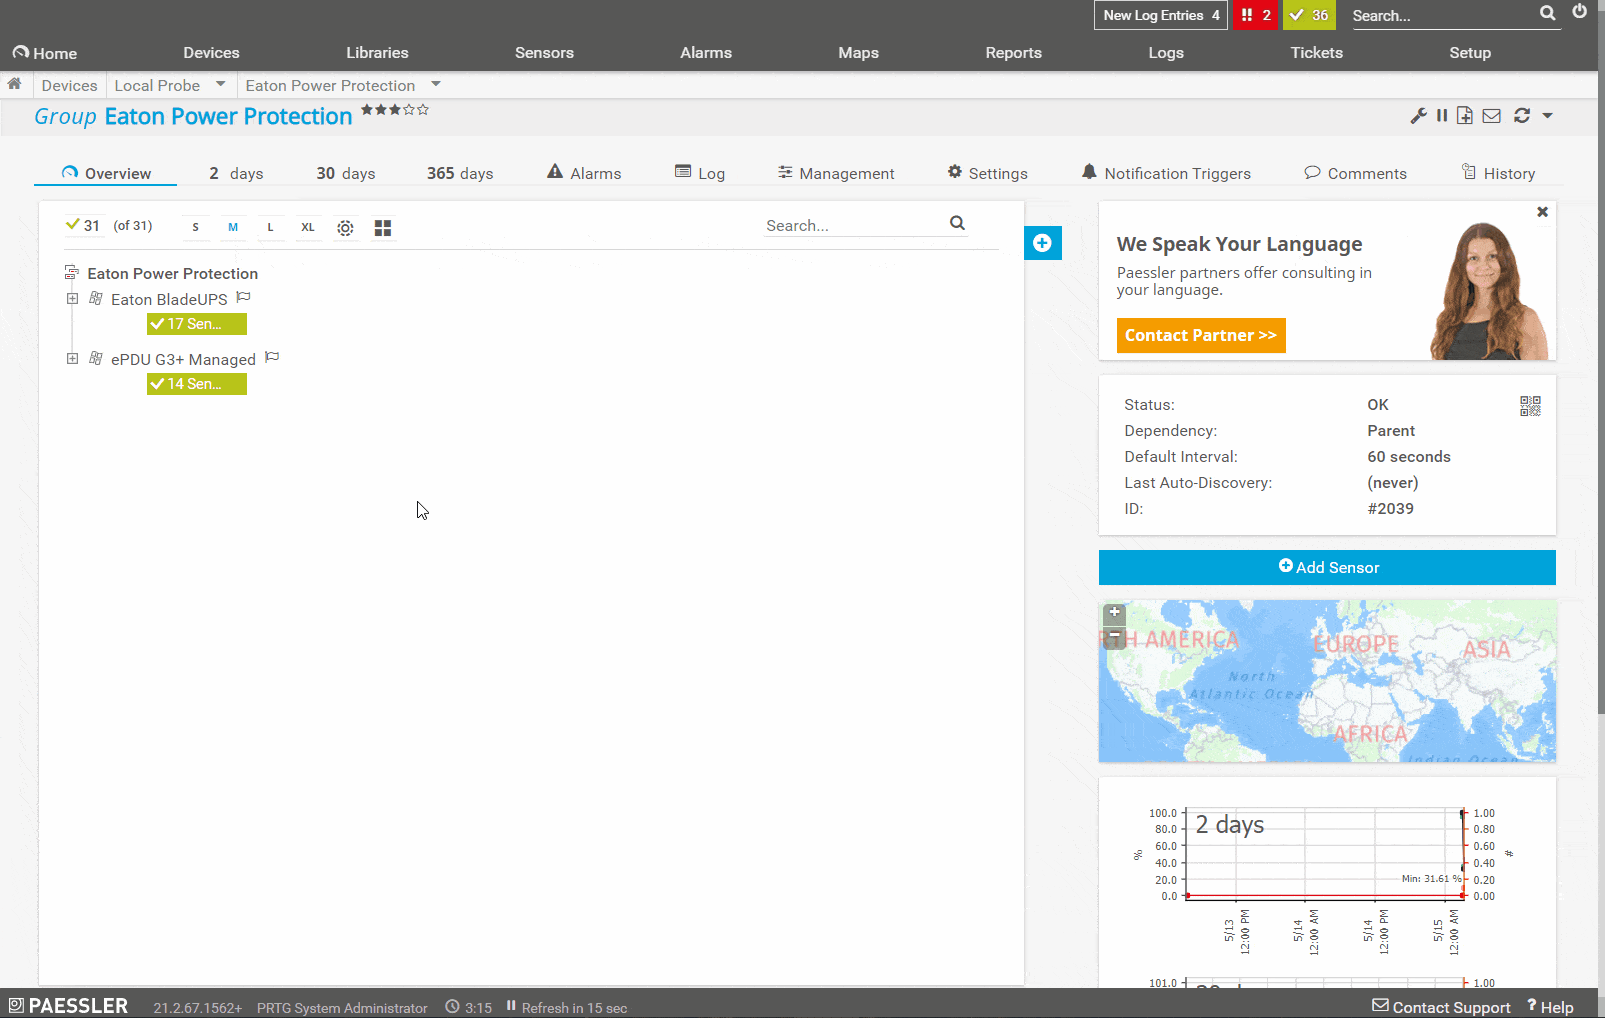1605x1018 pixels.
Task: Click the flag next to Eaton BladeUPS
Action: coord(243,297)
